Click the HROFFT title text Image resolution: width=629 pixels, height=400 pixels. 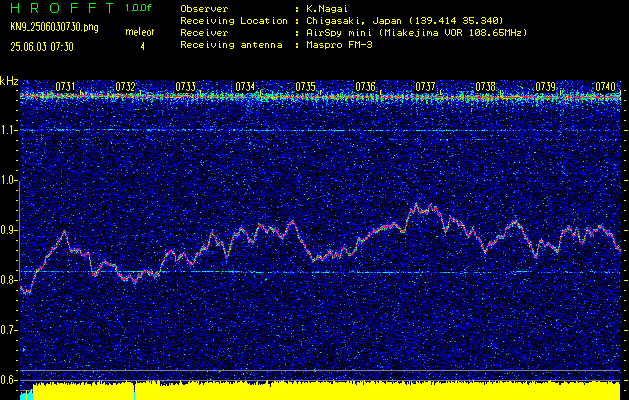[x=62, y=8]
